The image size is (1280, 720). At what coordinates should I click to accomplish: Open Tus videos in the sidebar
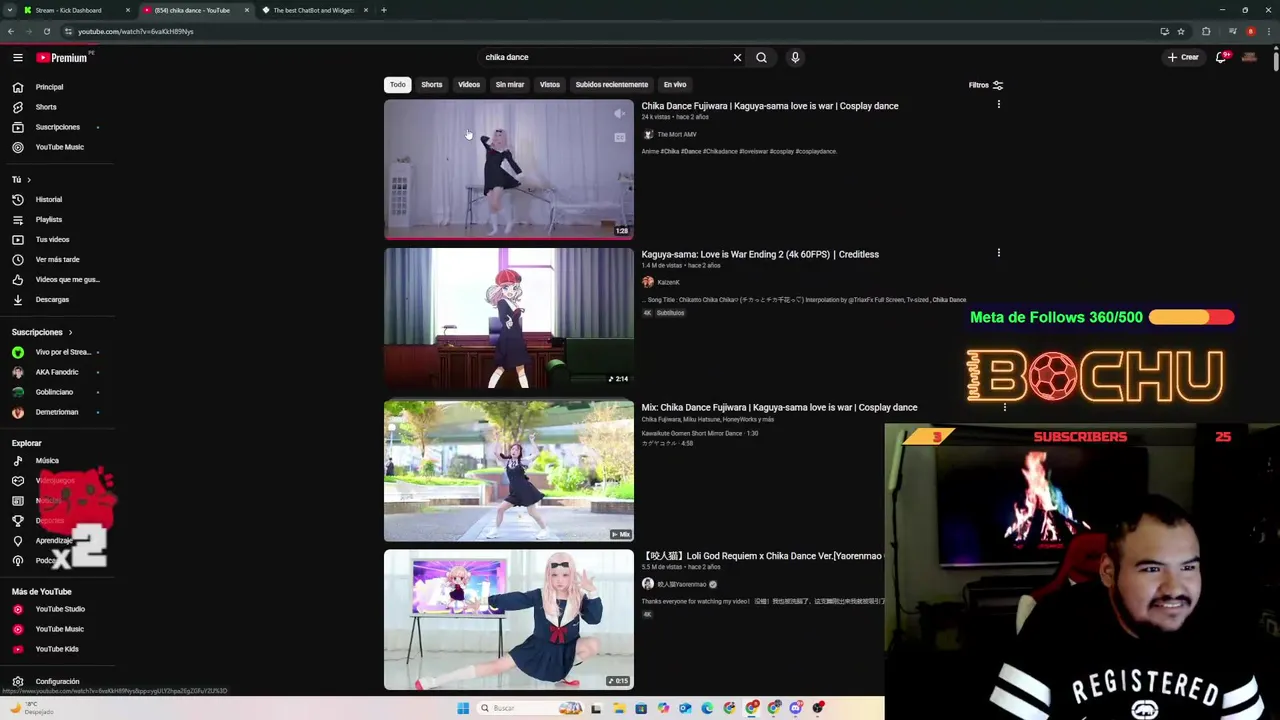(52, 239)
